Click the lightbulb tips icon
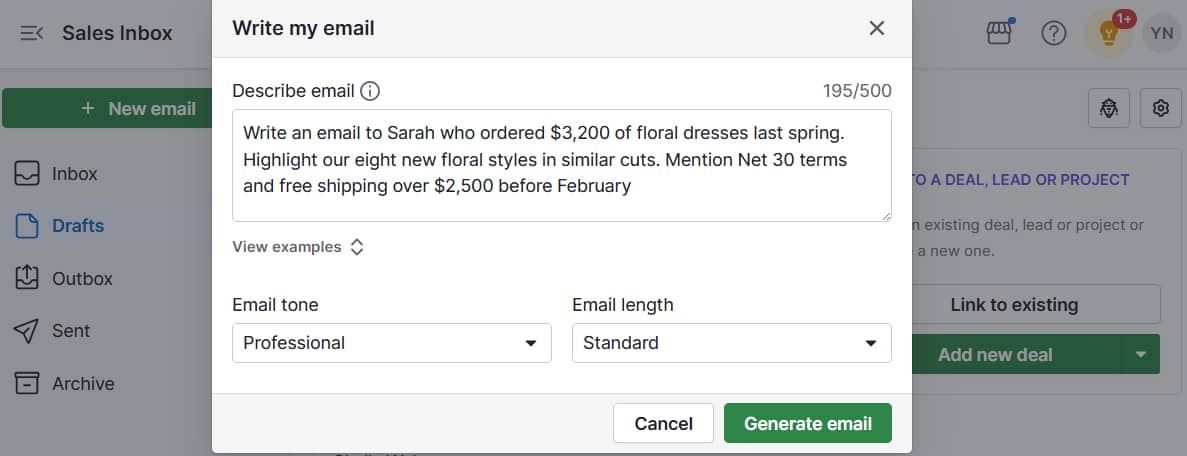The image size is (1187, 456). pos(1108,33)
